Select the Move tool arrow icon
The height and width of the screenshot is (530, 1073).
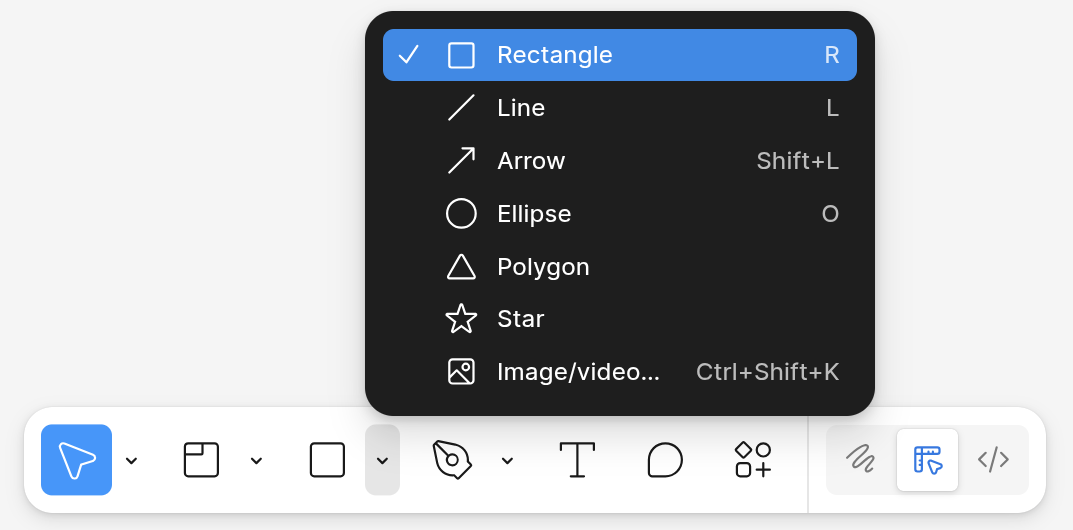76,460
